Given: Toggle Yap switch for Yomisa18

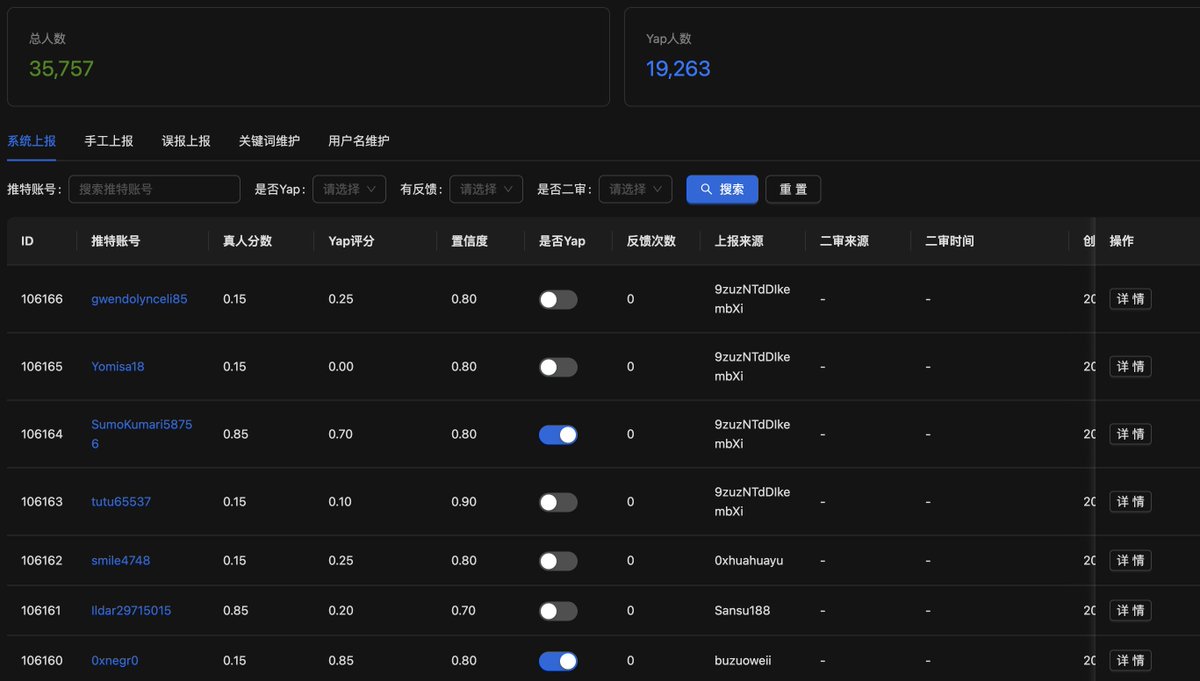Looking at the screenshot, I should 558,367.
